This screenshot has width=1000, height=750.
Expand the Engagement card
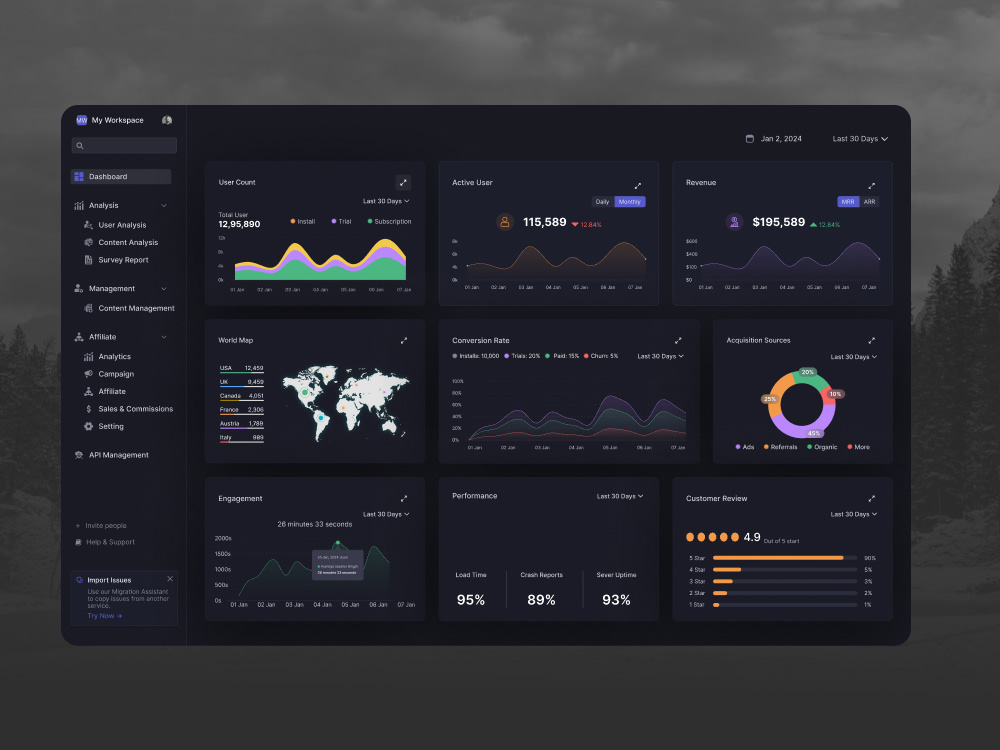[x=404, y=499]
